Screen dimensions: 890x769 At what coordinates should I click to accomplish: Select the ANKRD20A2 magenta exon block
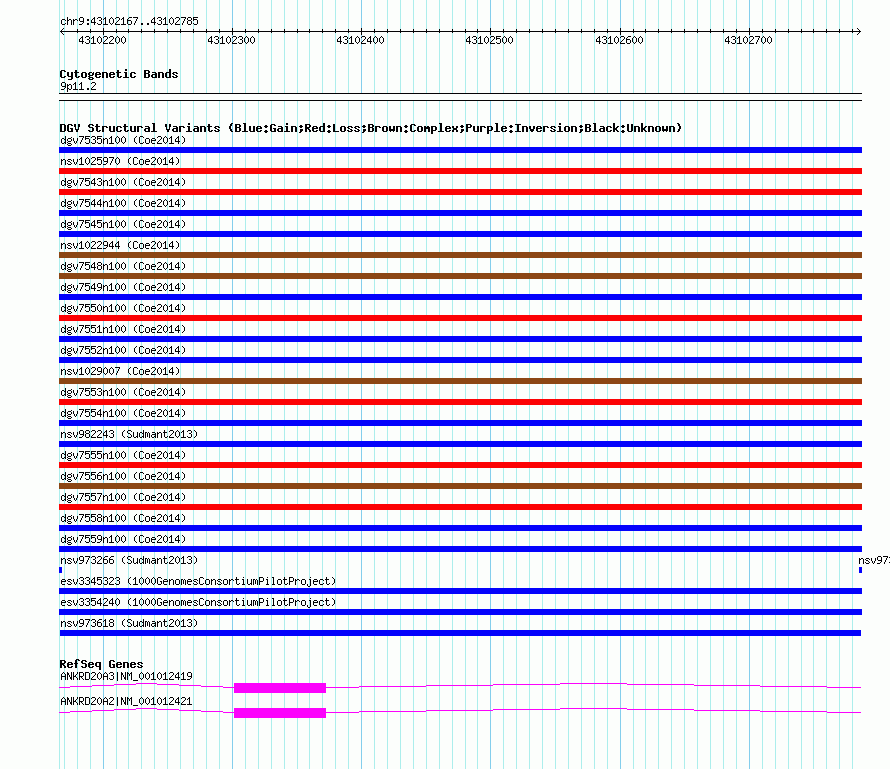(280, 713)
